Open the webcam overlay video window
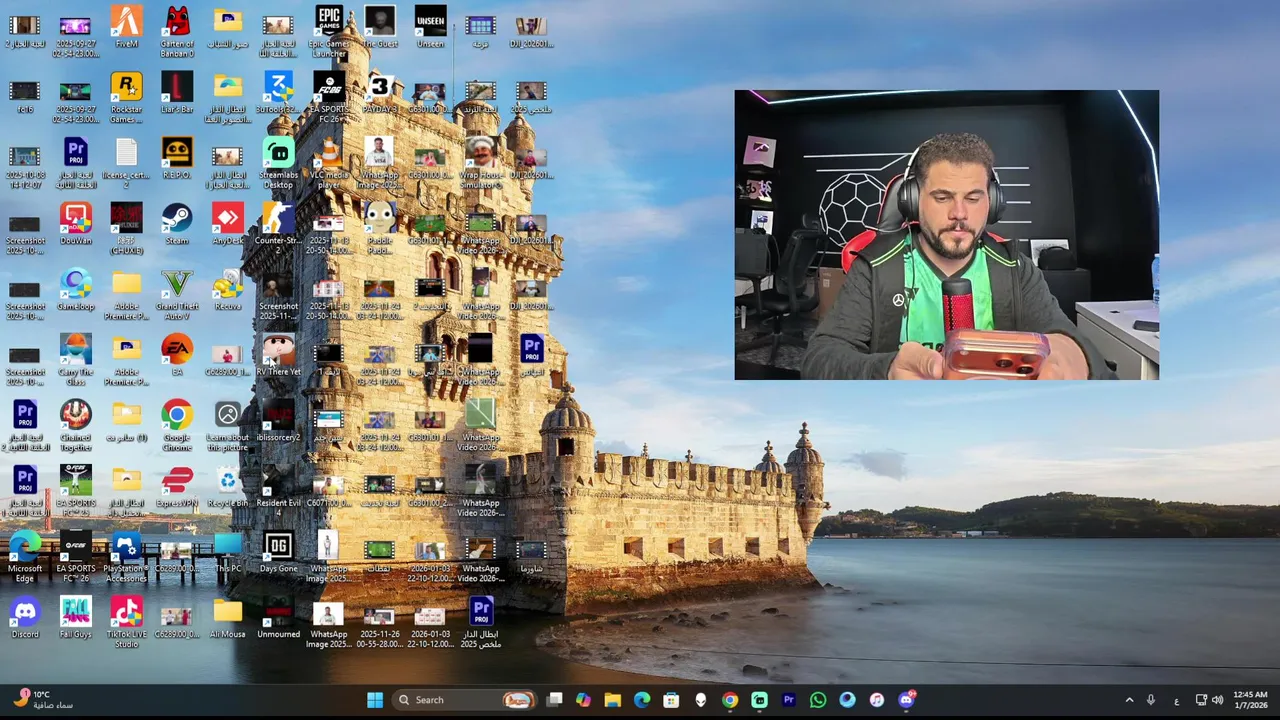Image resolution: width=1280 pixels, height=720 pixels. 946,235
